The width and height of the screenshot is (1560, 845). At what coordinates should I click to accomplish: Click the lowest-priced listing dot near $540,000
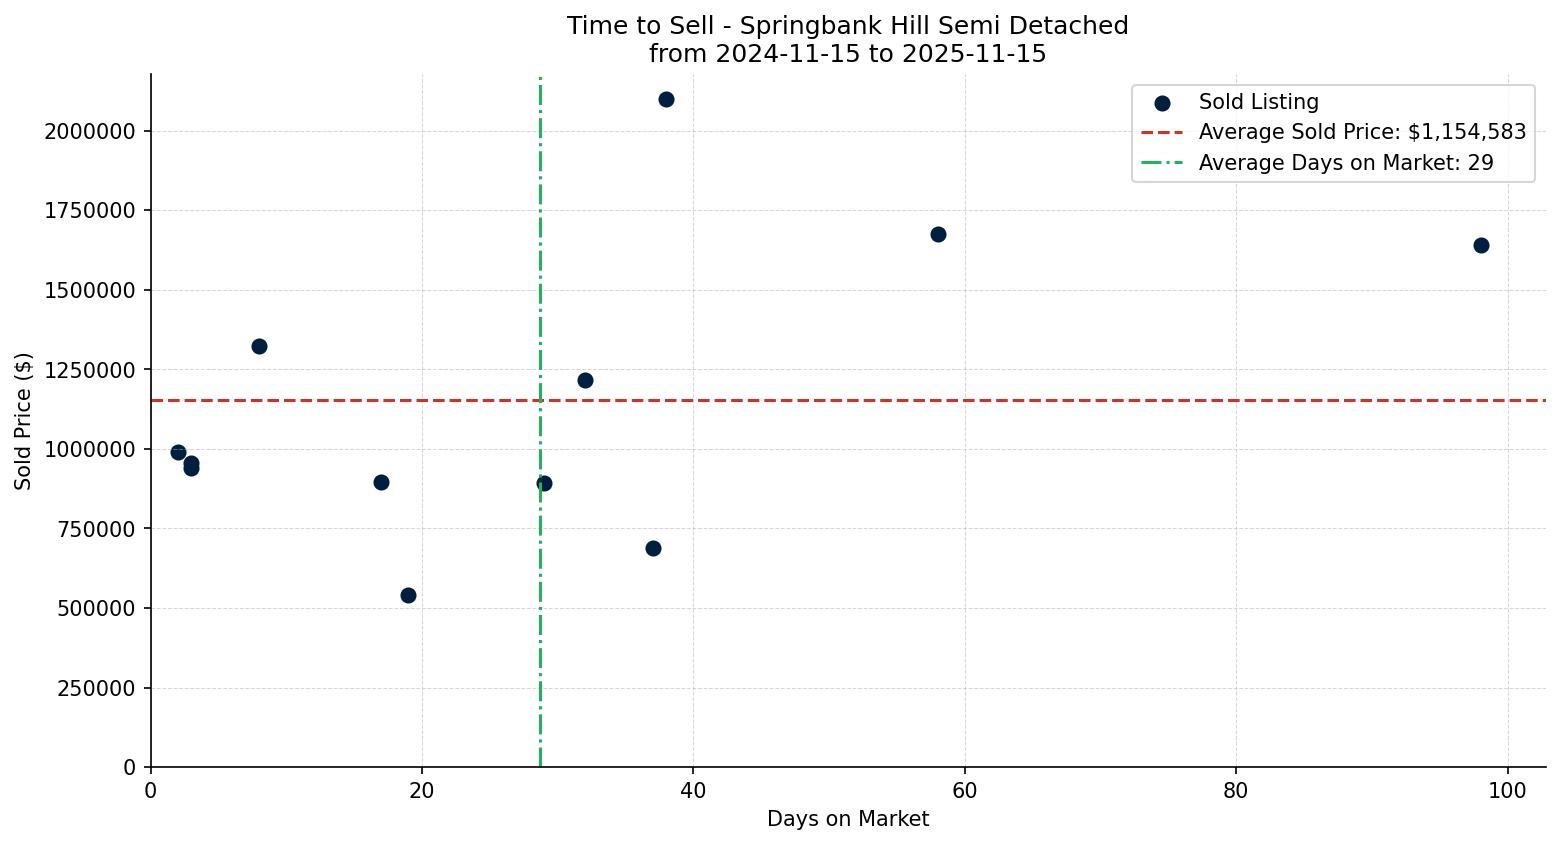[x=408, y=595]
